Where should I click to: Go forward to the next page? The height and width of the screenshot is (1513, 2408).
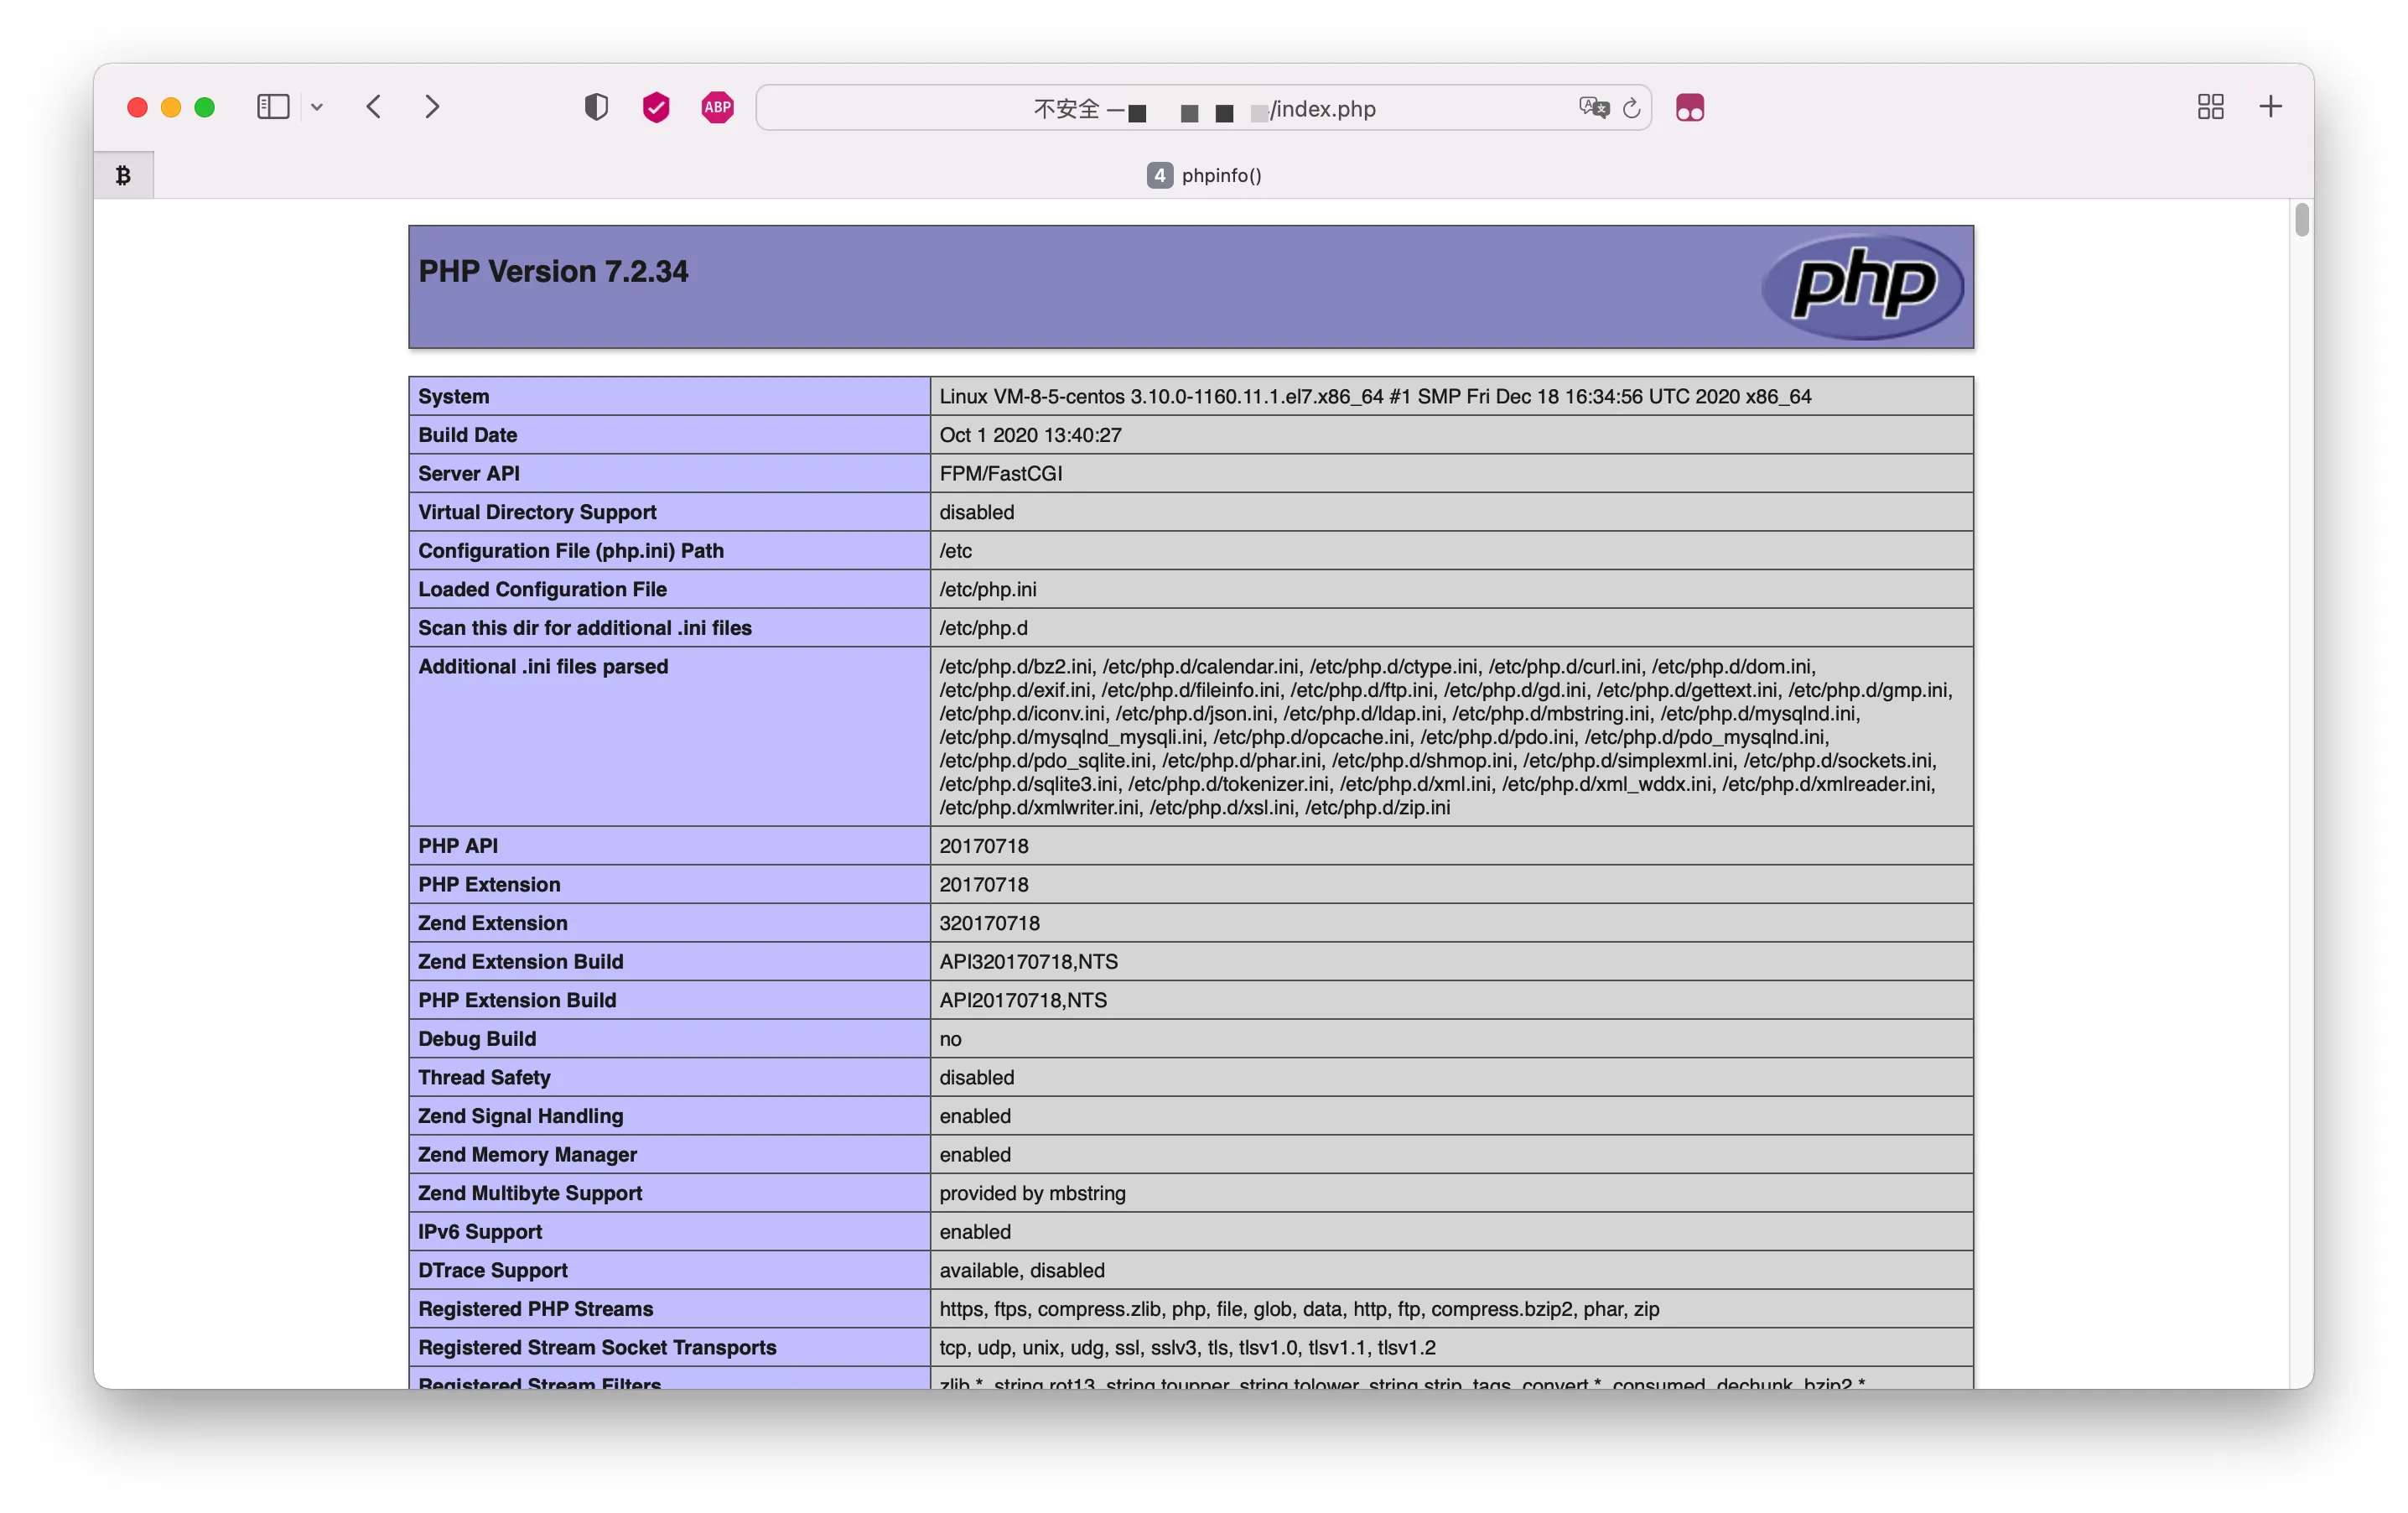[432, 107]
